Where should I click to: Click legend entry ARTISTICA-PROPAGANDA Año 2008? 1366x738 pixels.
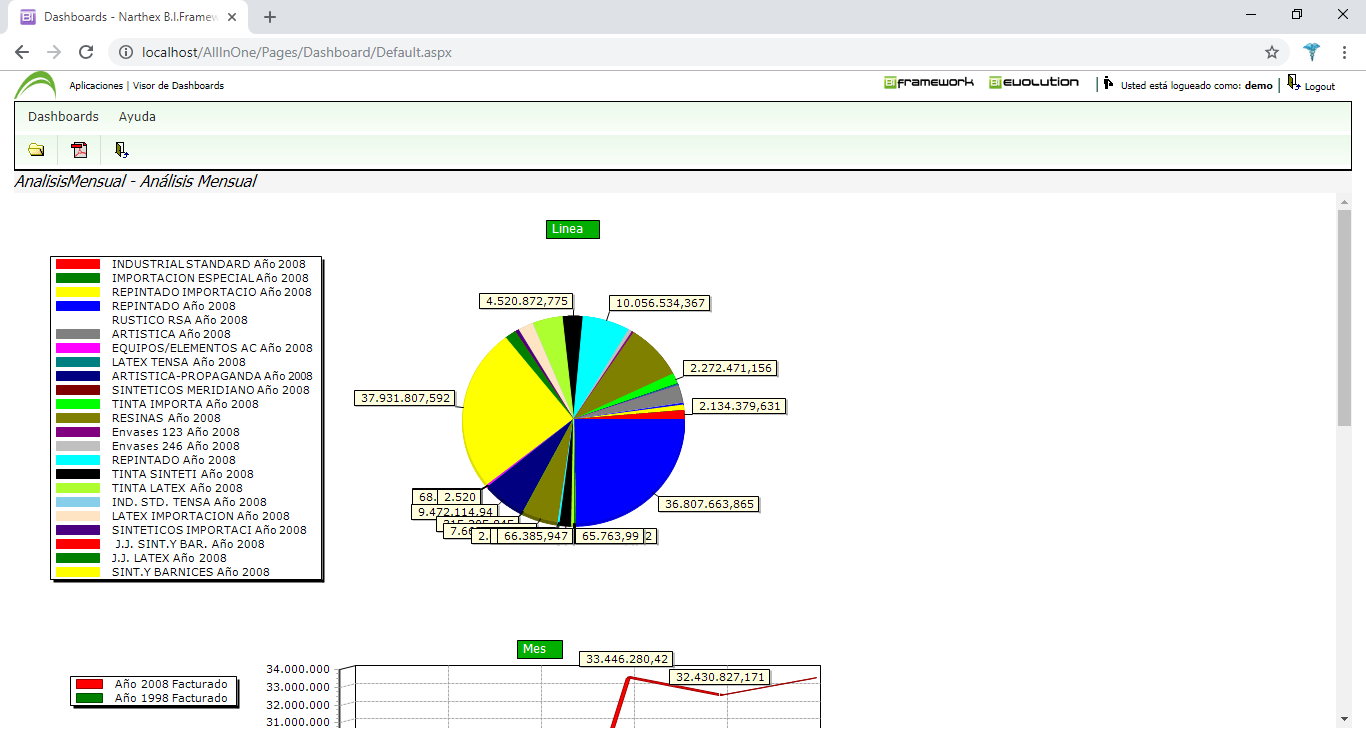click(212, 376)
